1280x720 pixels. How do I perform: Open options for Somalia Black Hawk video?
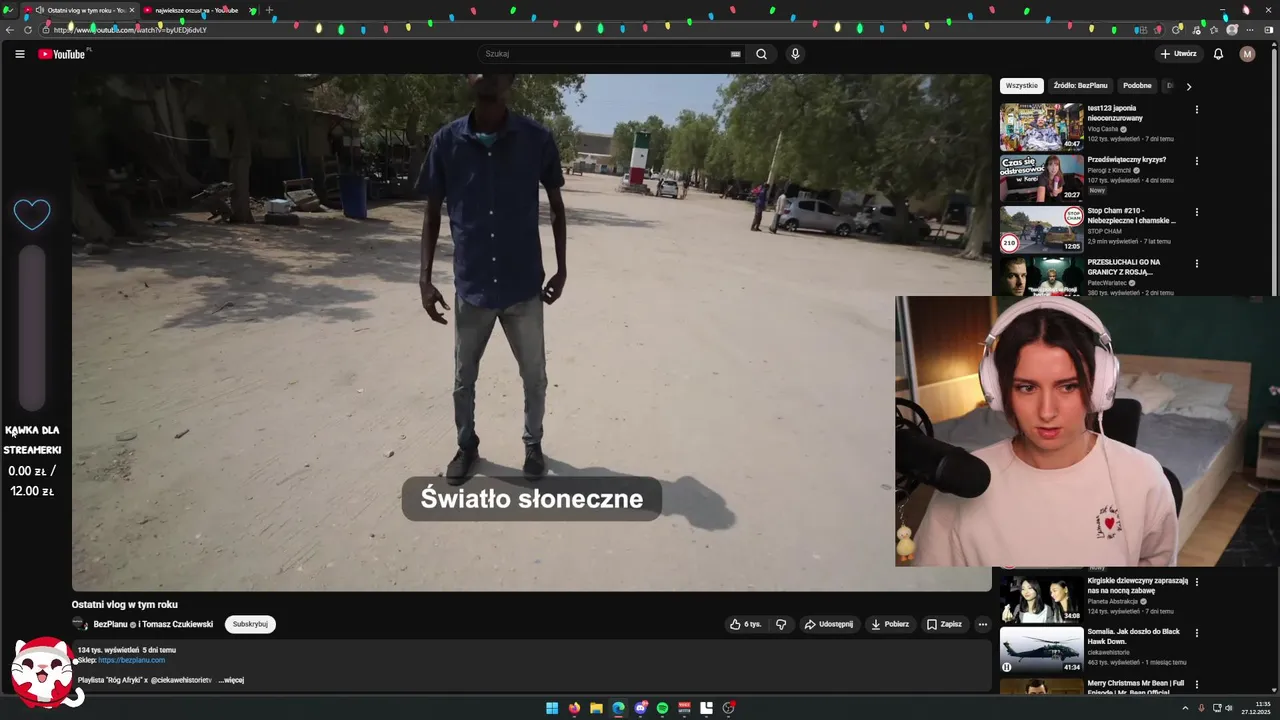[x=1196, y=633]
